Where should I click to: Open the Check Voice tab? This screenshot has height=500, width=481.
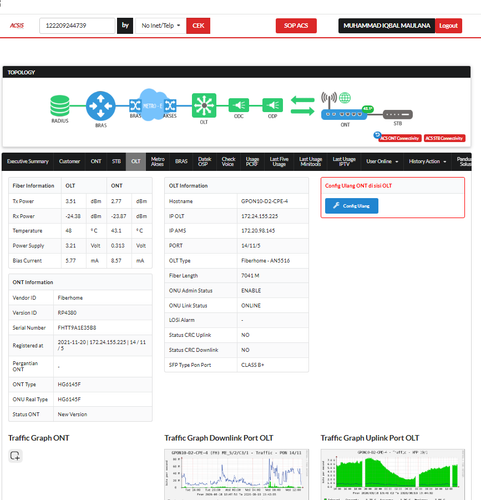click(x=228, y=161)
